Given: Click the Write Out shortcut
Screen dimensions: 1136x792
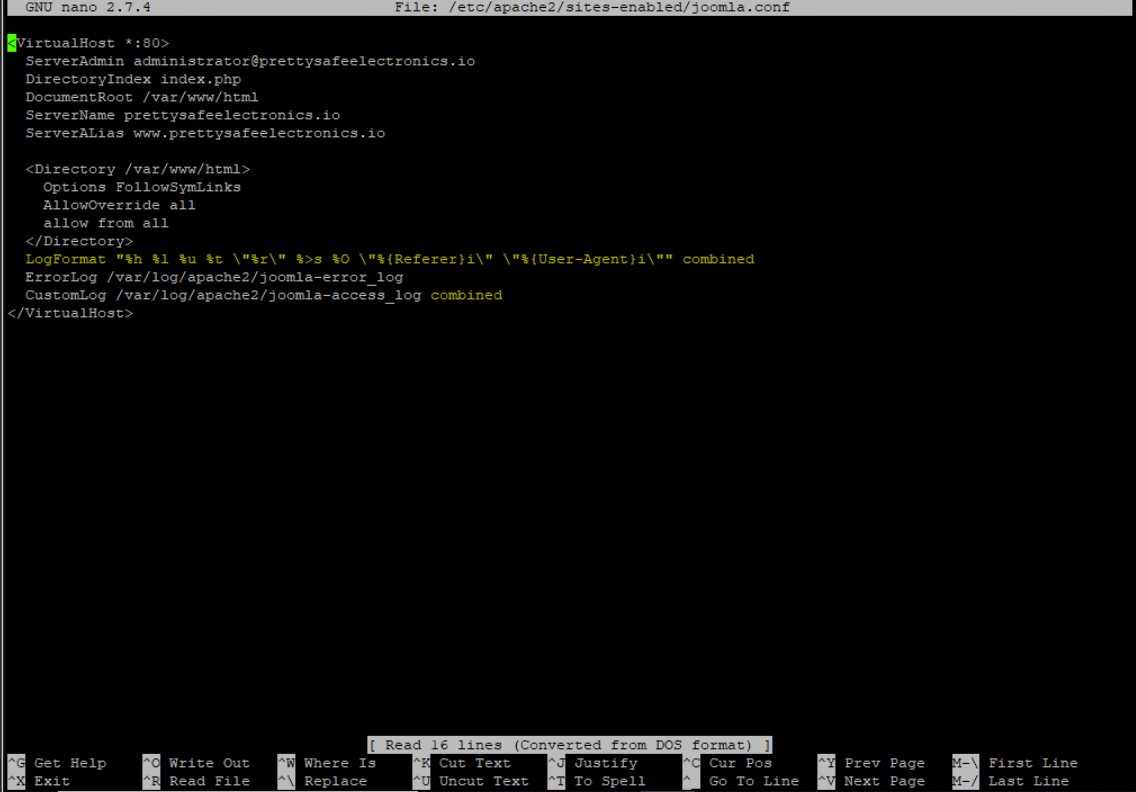Looking at the screenshot, I should click(208, 763).
